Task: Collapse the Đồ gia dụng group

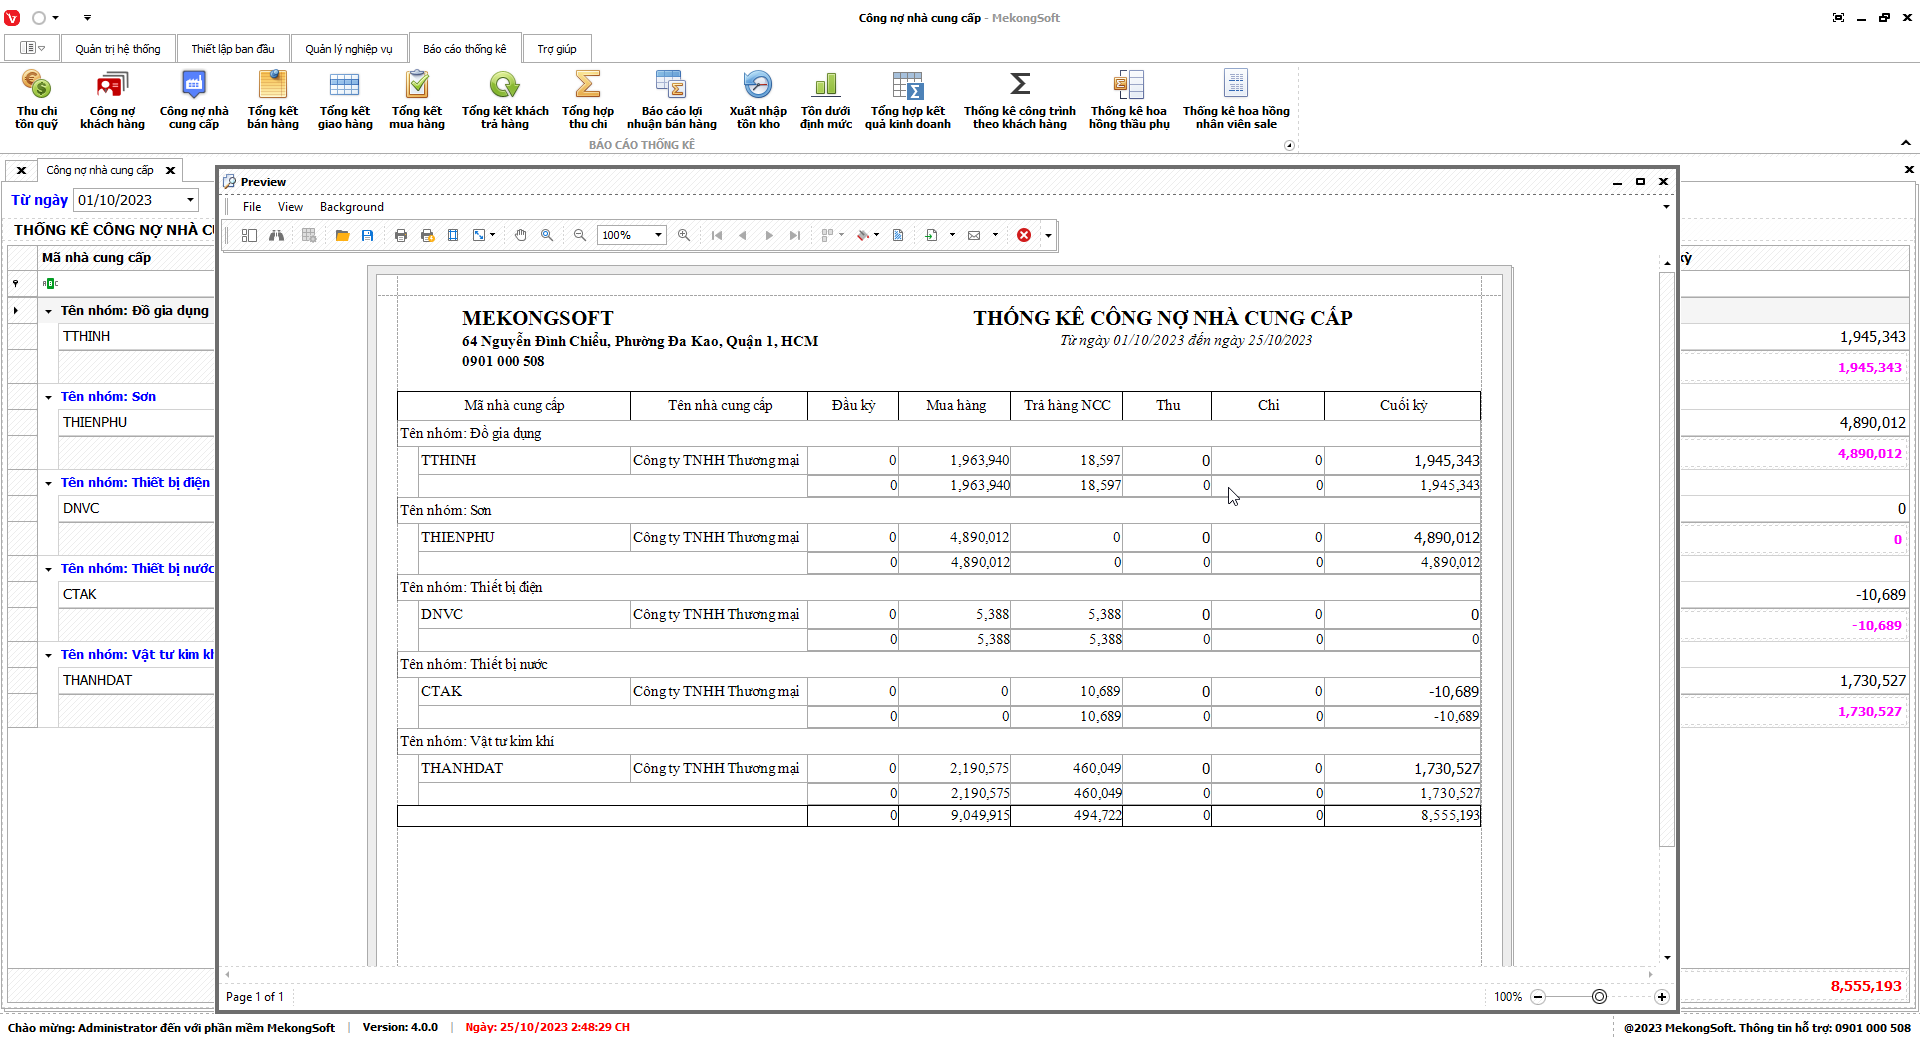Action: pyautogui.click(x=48, y=311)
